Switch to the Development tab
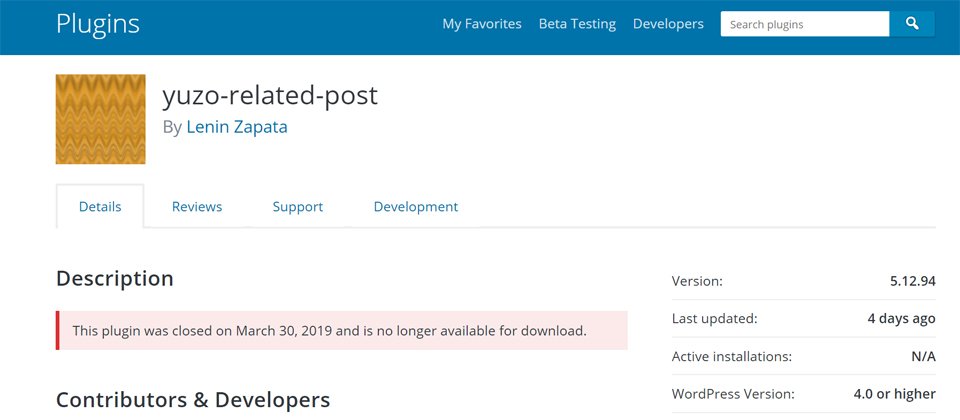 (x=416, y=207)
